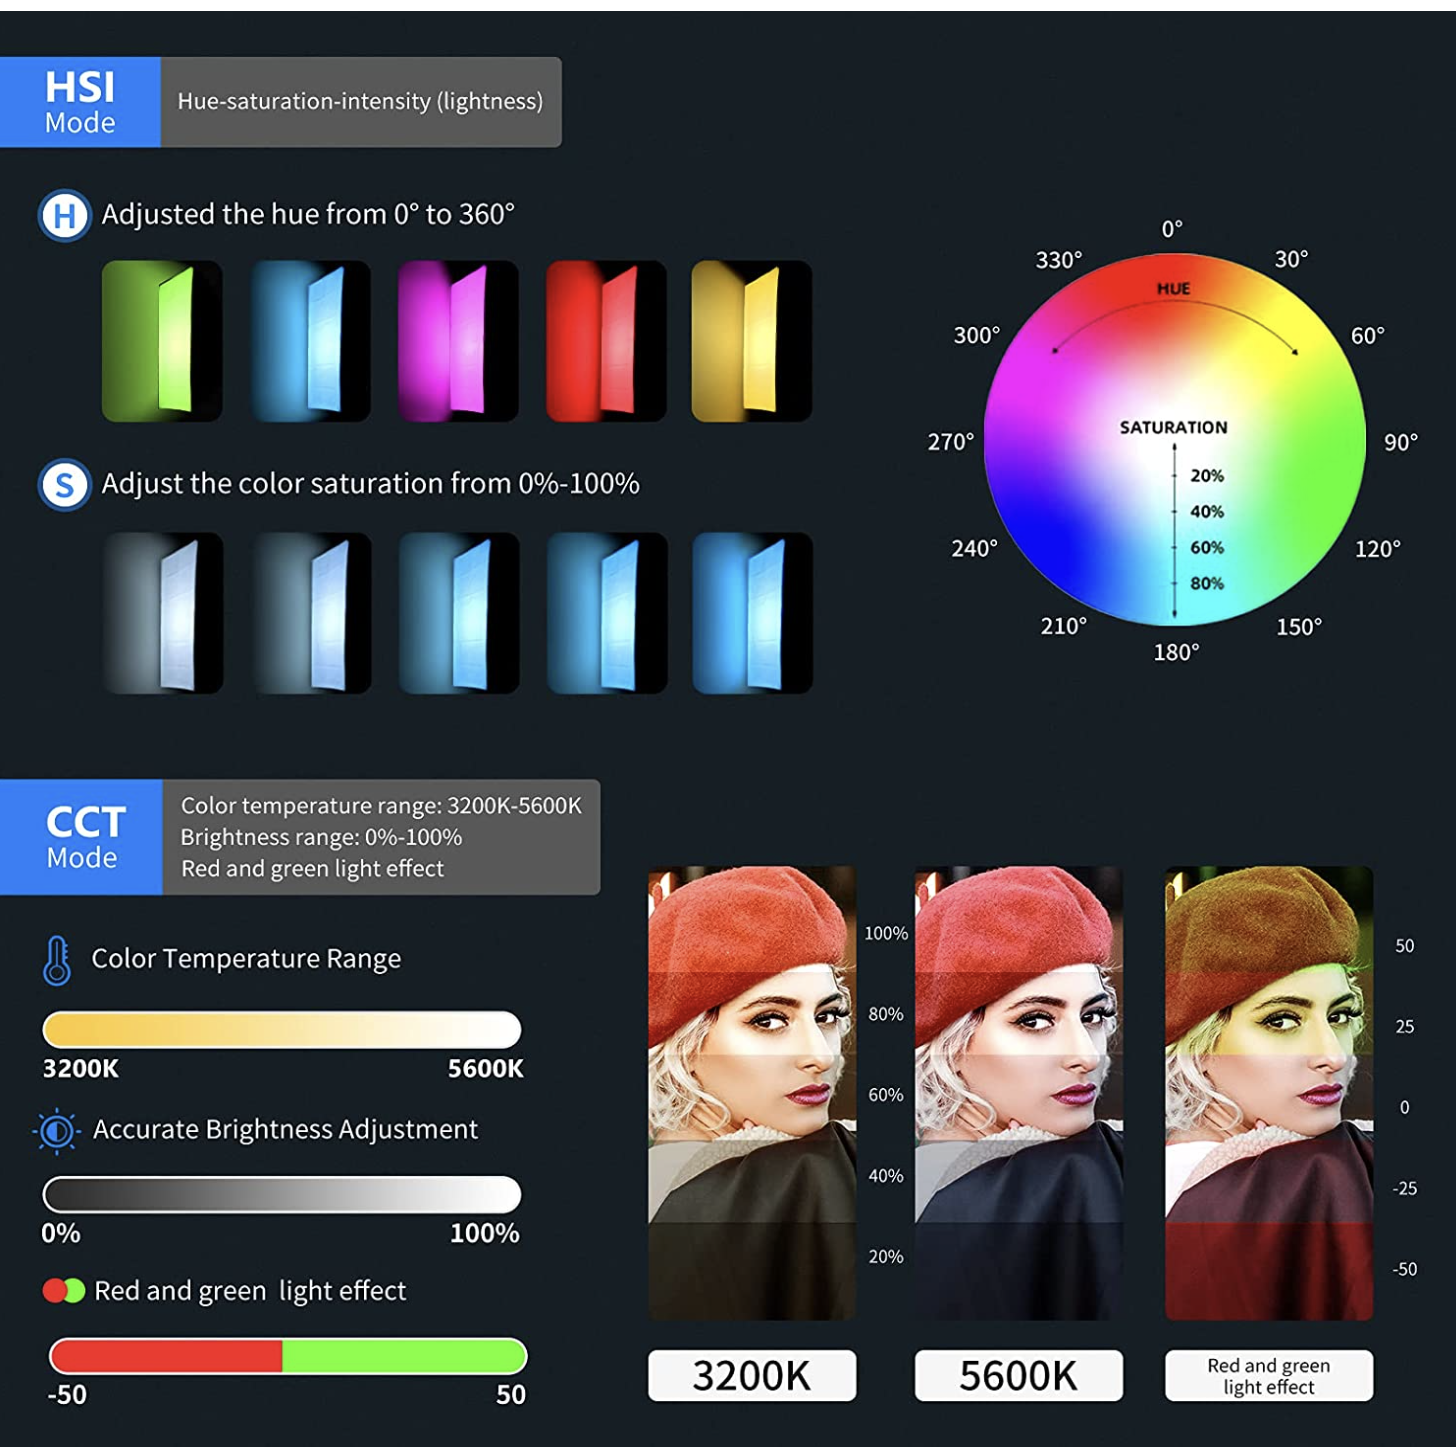Select the magenta light panel thumbnail
This screenshot has height=1456, width=1456.
click(458, 341)
